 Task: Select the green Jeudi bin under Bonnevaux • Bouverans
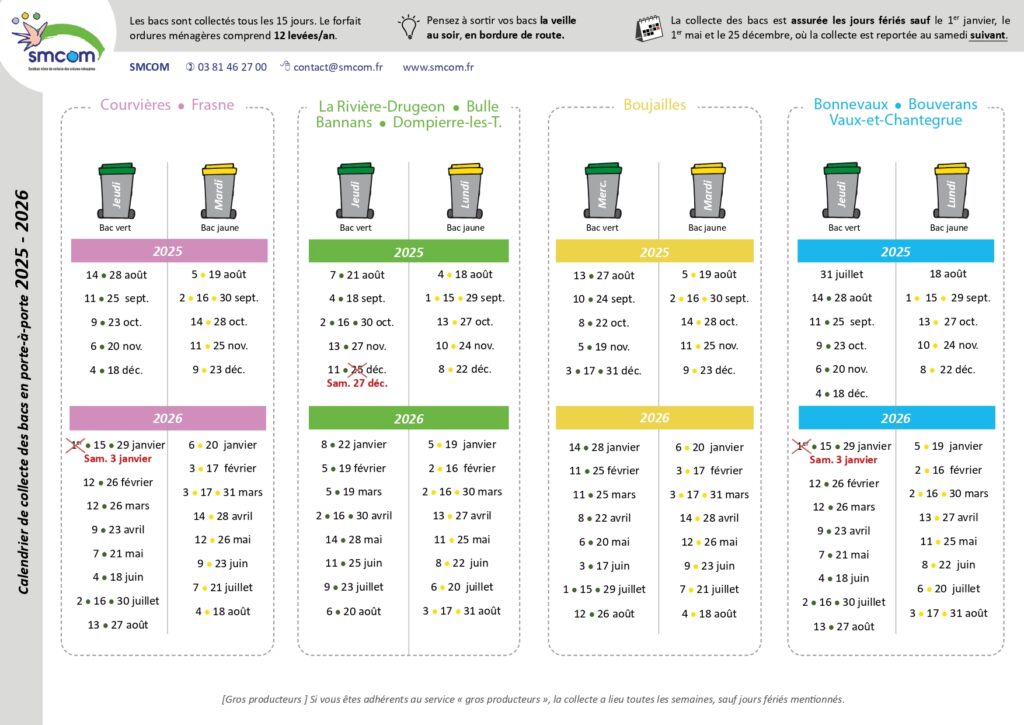click(842, 190)
